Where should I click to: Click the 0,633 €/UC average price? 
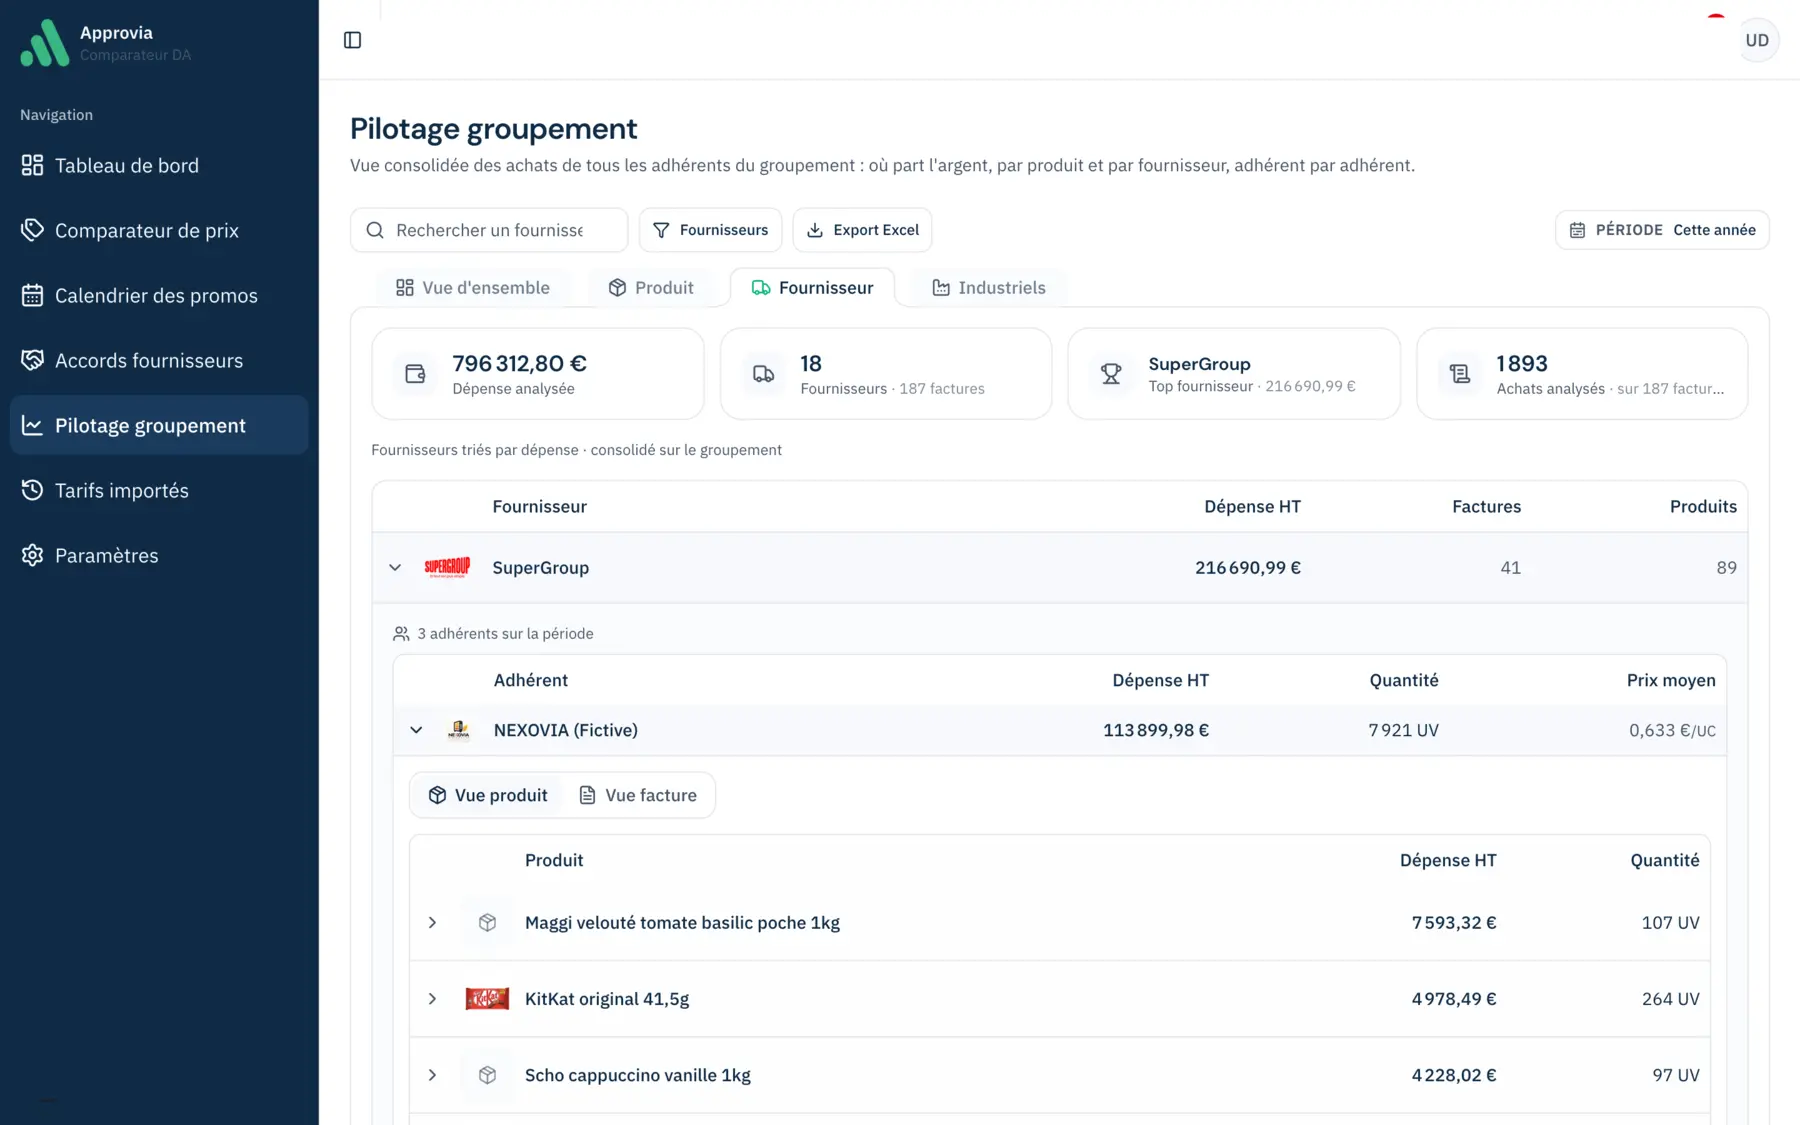pos(1672,730)
